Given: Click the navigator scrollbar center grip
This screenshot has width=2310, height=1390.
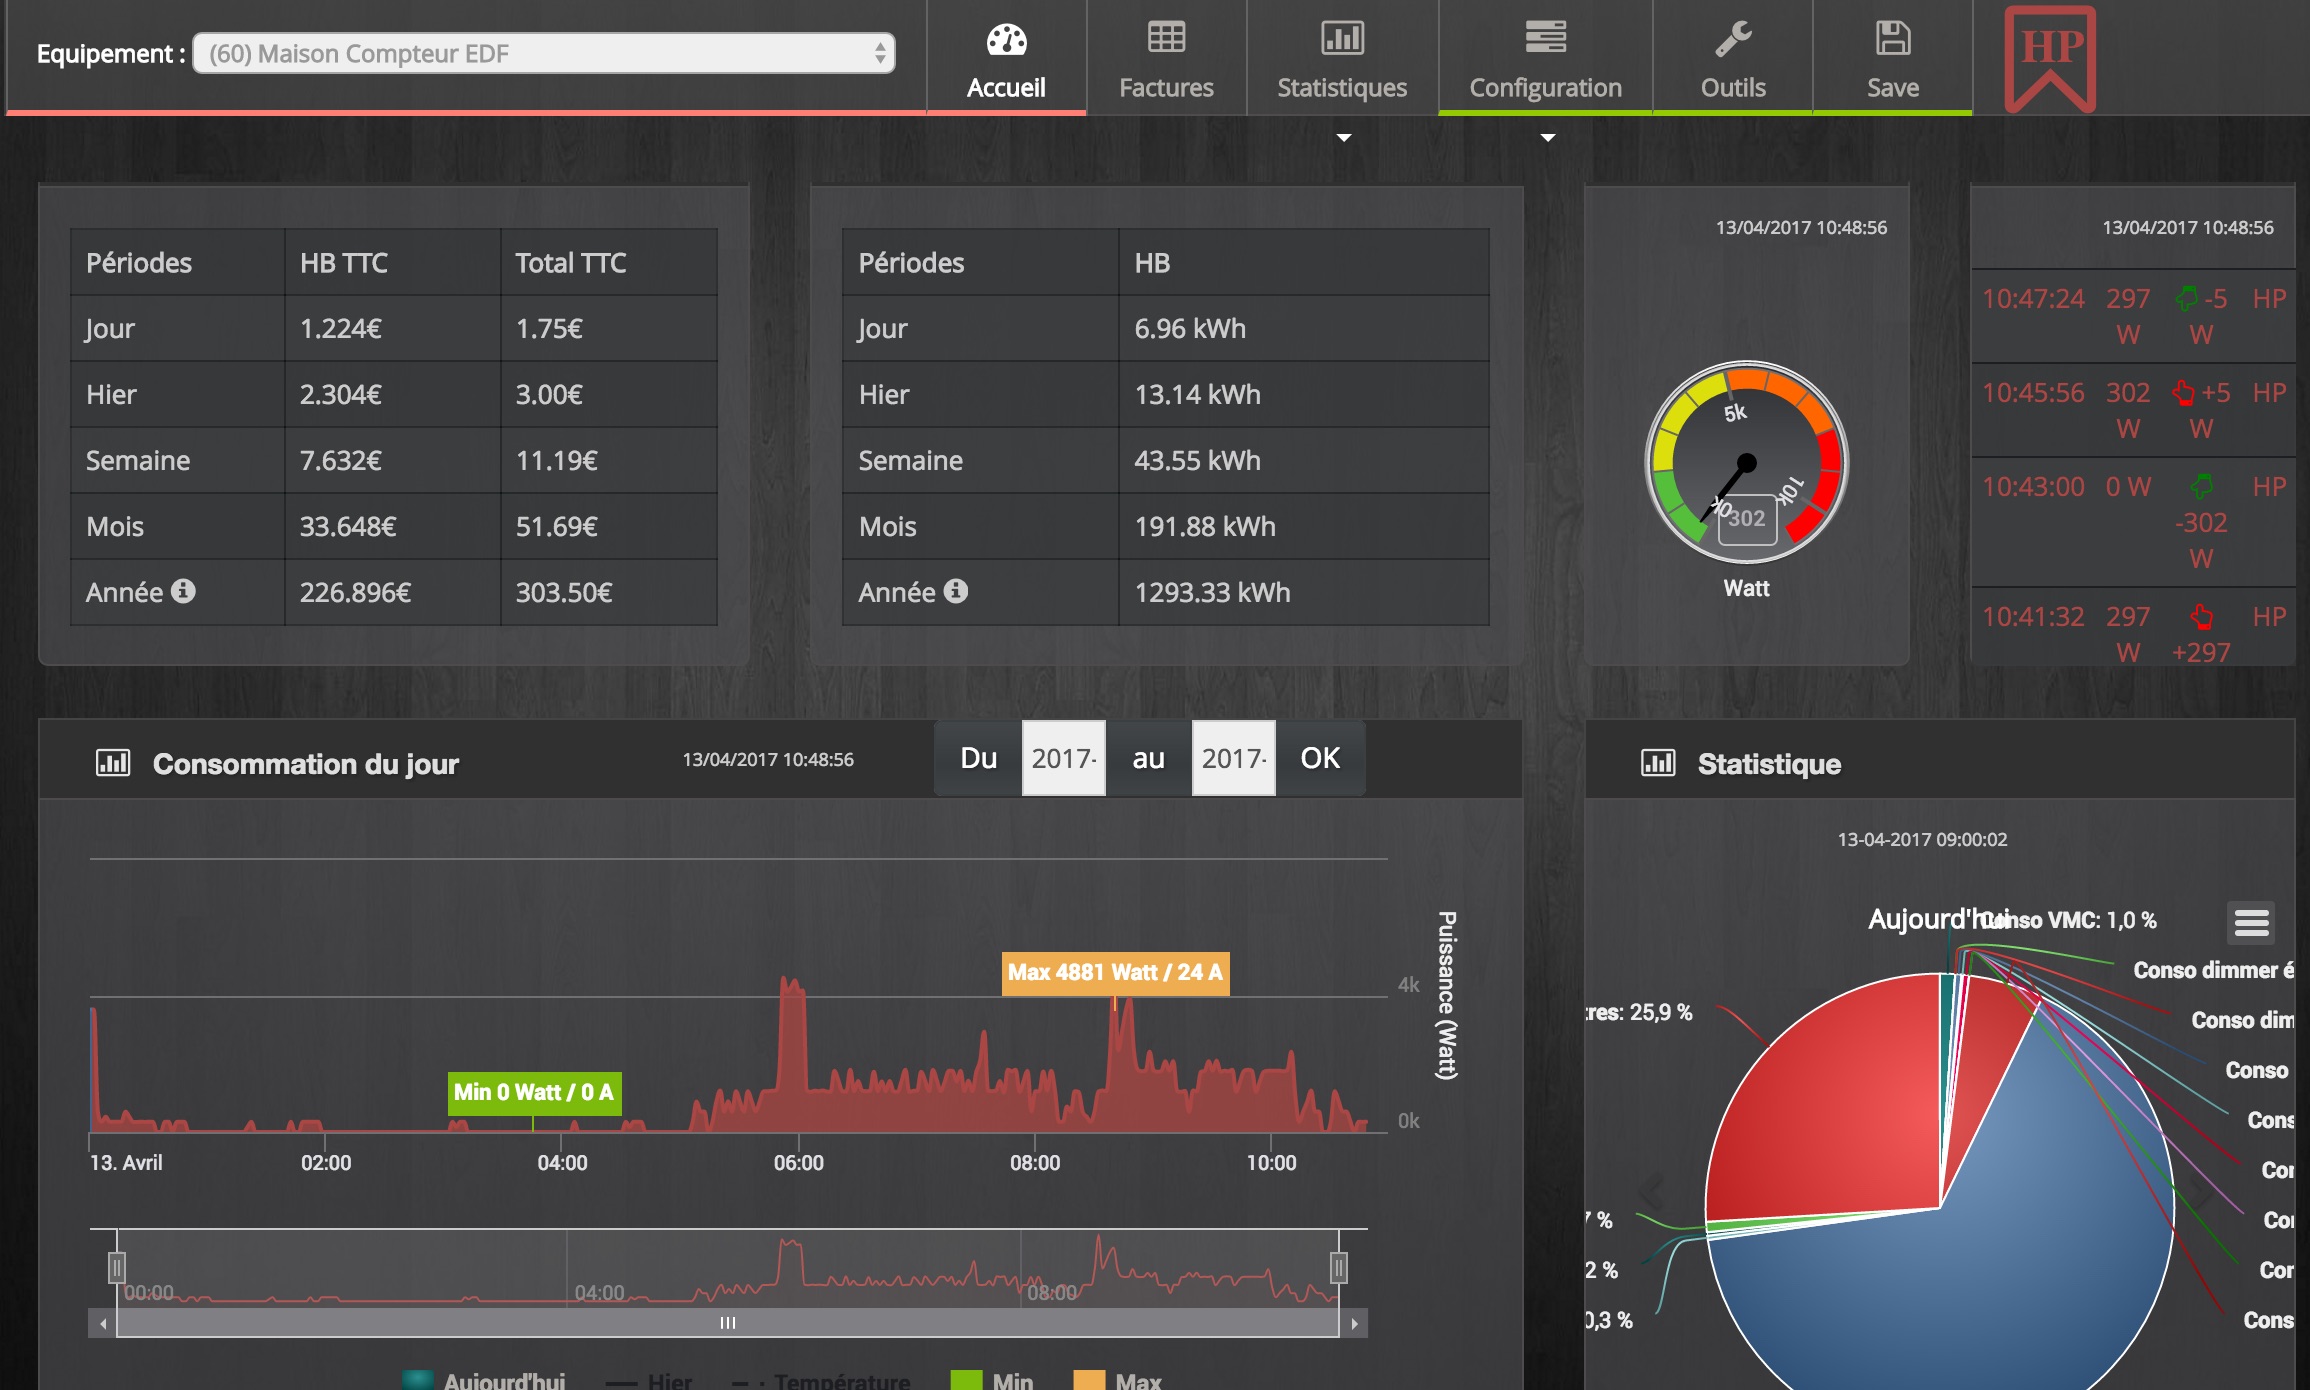Looking at the screenshot, I should coord(728,1323).
